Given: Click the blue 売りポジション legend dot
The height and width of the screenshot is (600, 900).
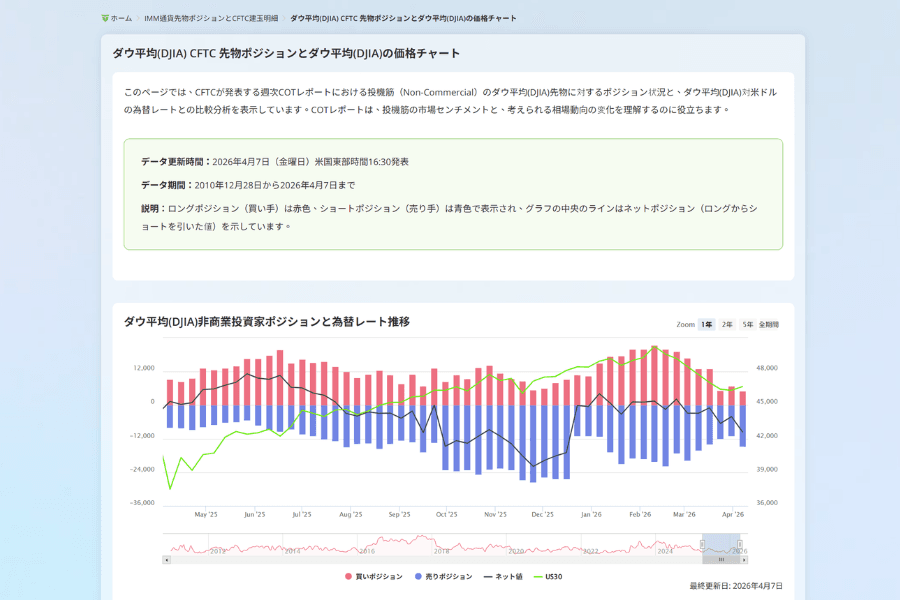Looking at the screenshot, I should pos(417,576).
